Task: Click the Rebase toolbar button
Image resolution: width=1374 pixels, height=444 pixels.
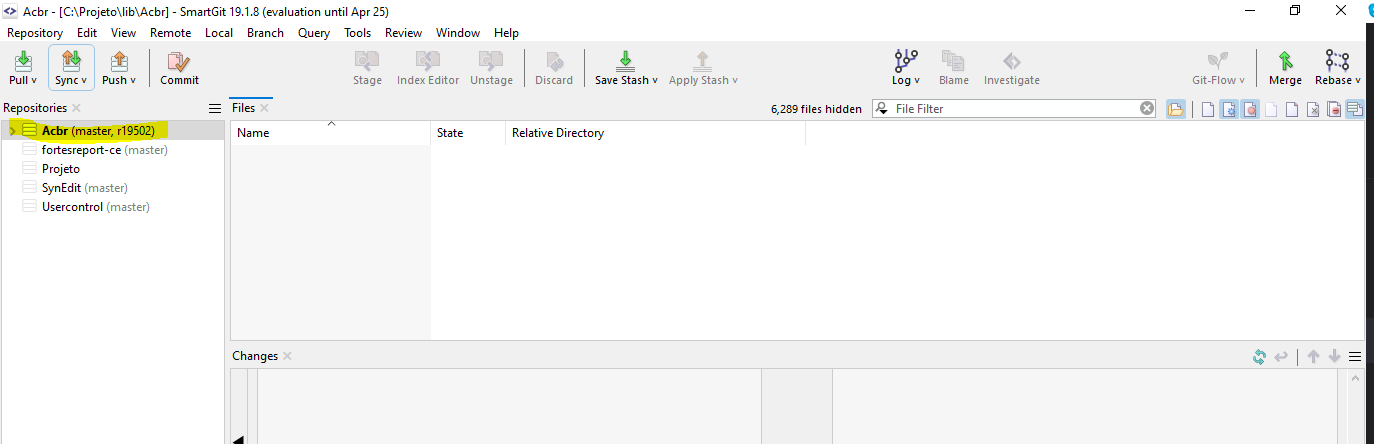Action: click(x=1338, y=67)
